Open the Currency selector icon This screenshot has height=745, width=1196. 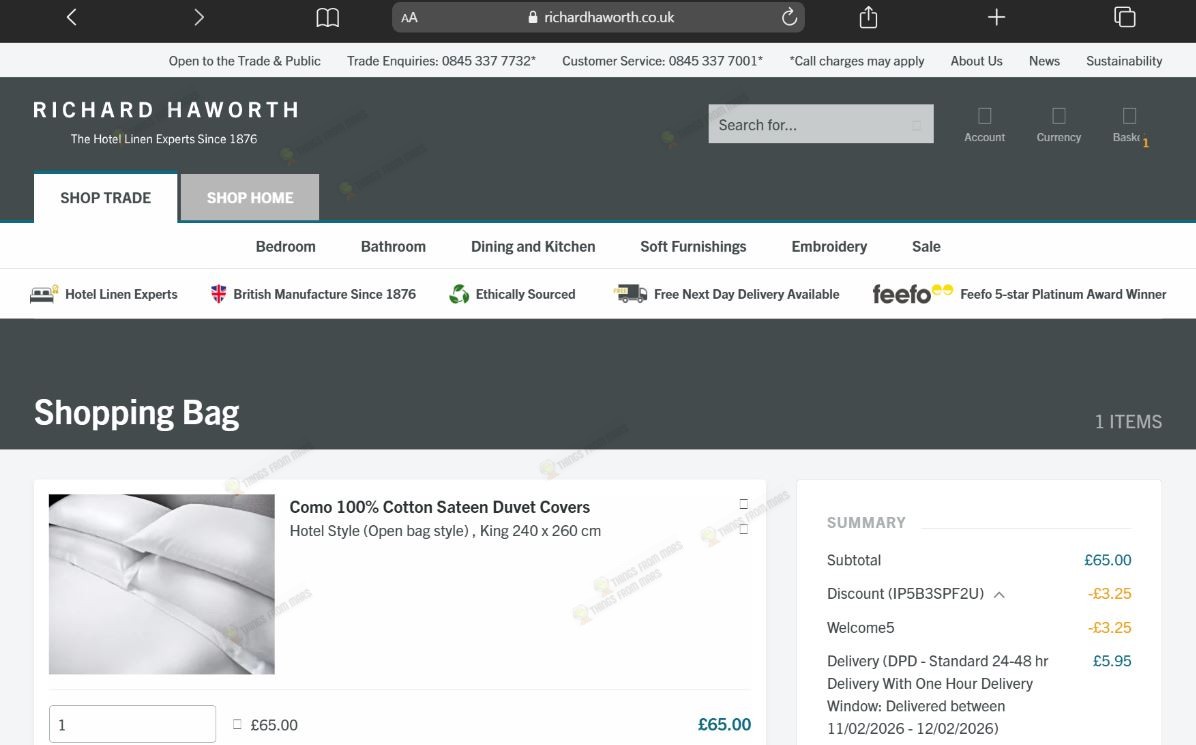coord(1059,116)
